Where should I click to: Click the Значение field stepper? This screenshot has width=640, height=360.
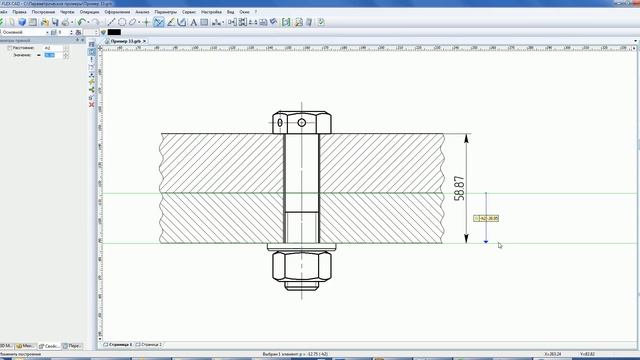66,55
